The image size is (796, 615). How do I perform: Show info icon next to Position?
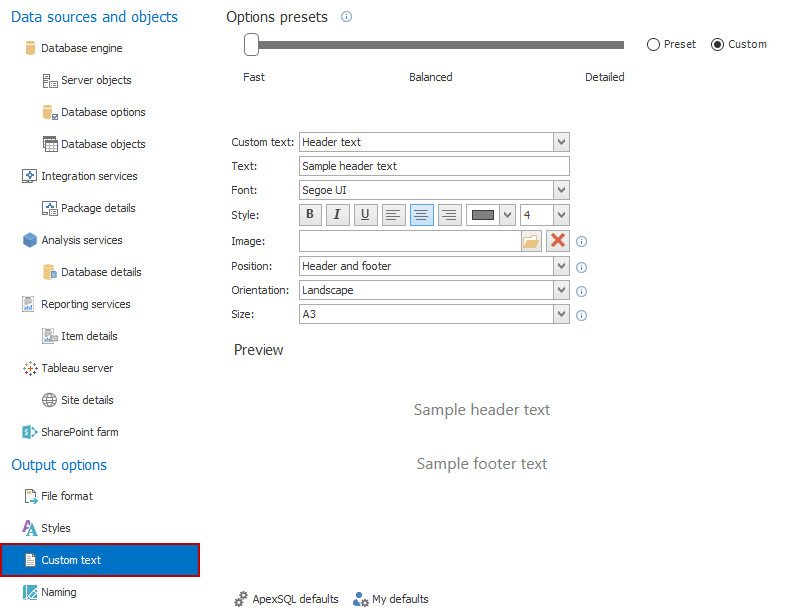582,267
